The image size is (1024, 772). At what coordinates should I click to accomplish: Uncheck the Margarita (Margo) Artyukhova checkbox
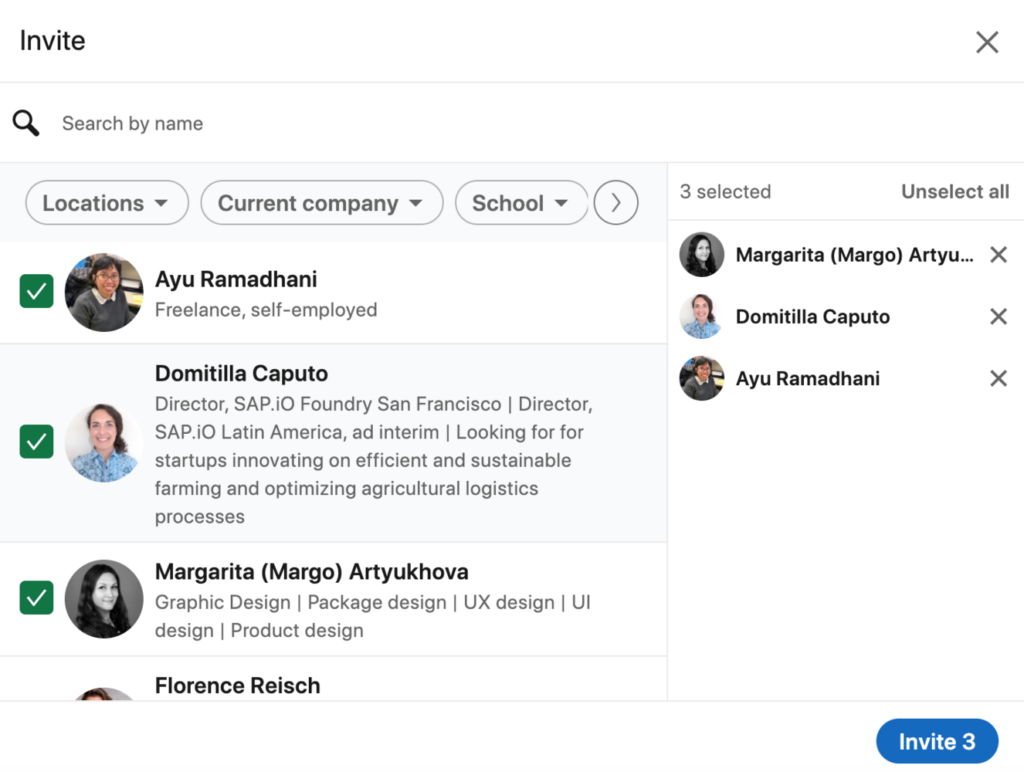37,598
